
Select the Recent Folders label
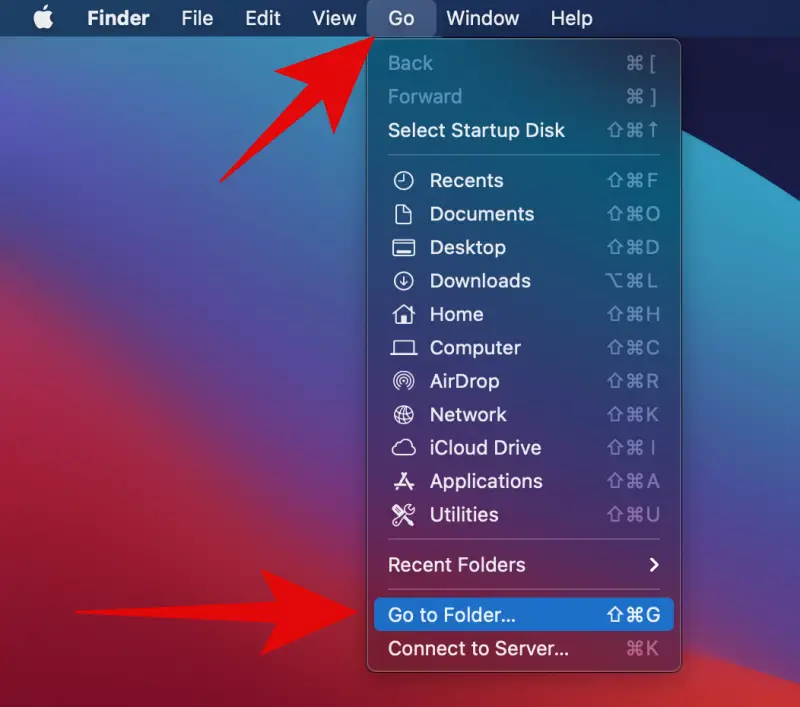(x=457, y=565)
